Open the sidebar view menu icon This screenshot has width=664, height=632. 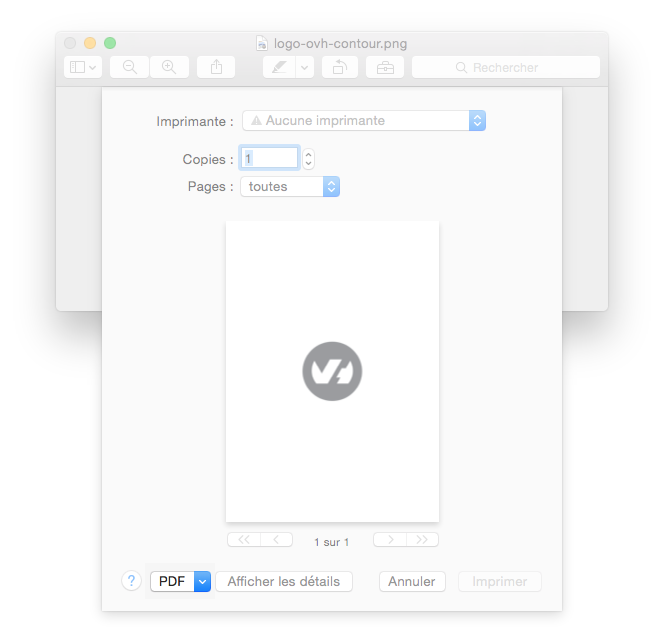click(83, 67)
